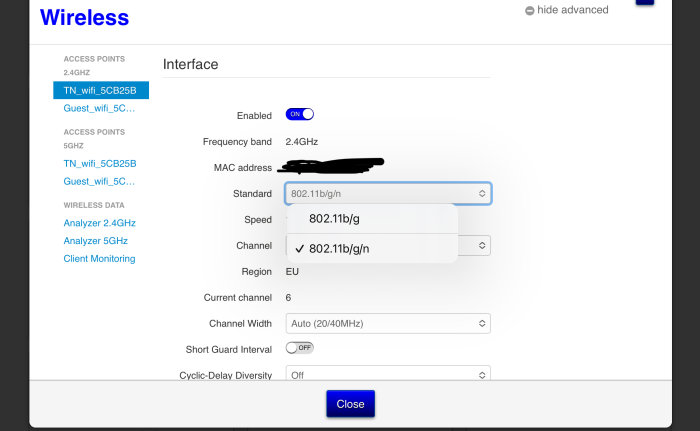
Task: Click the Wireless heading
Action: 84,17
